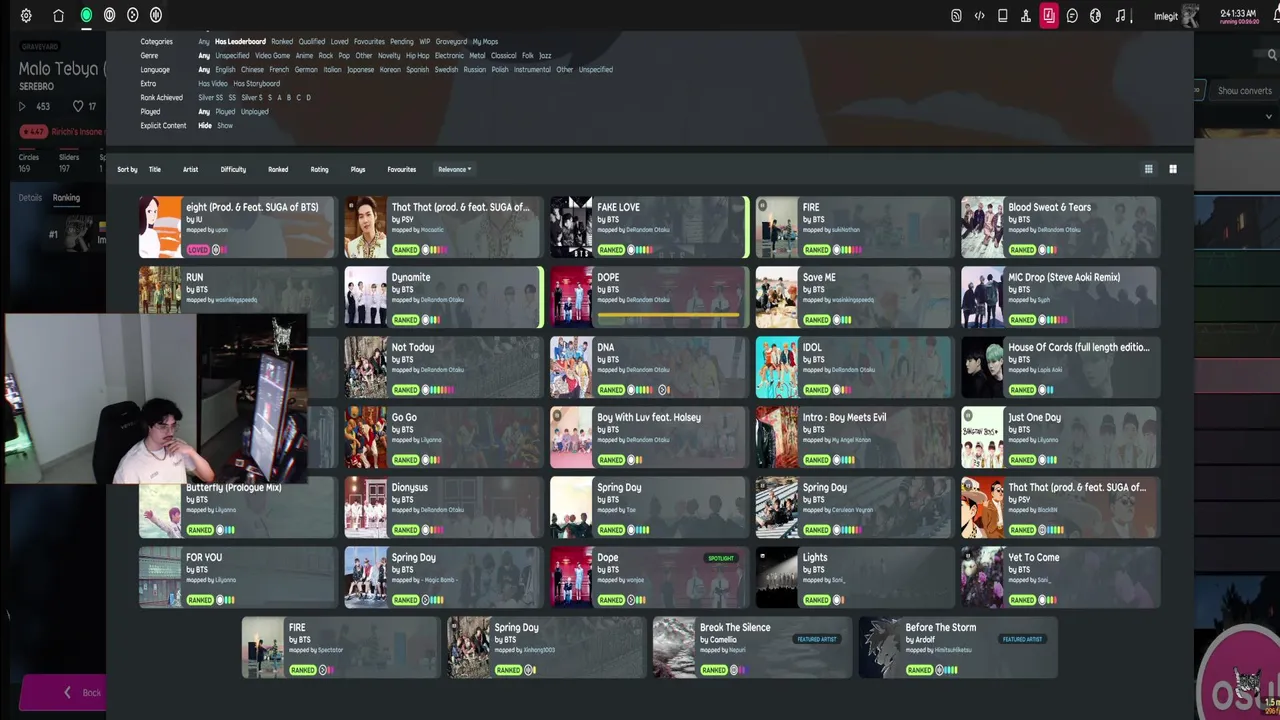The width and height of the screenshot is (1280, 720).
Task: Open the Dynamite beatmap card
Action: click(x=444, y=297)
